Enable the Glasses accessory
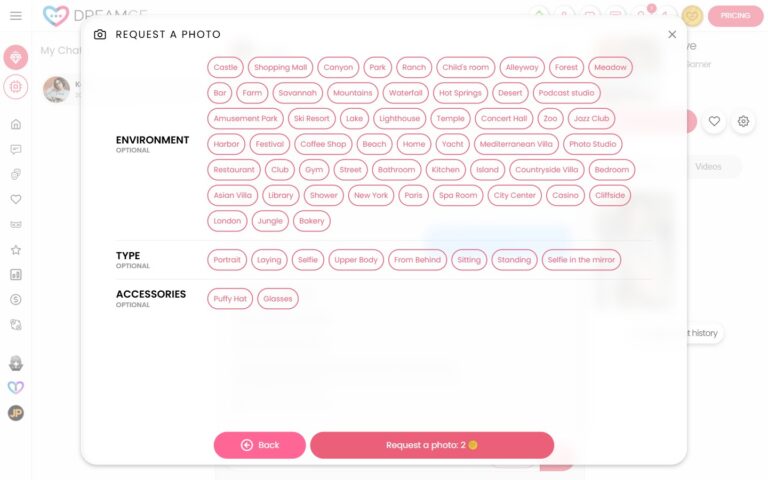This screenshot has width=768, height=480. 278,298
